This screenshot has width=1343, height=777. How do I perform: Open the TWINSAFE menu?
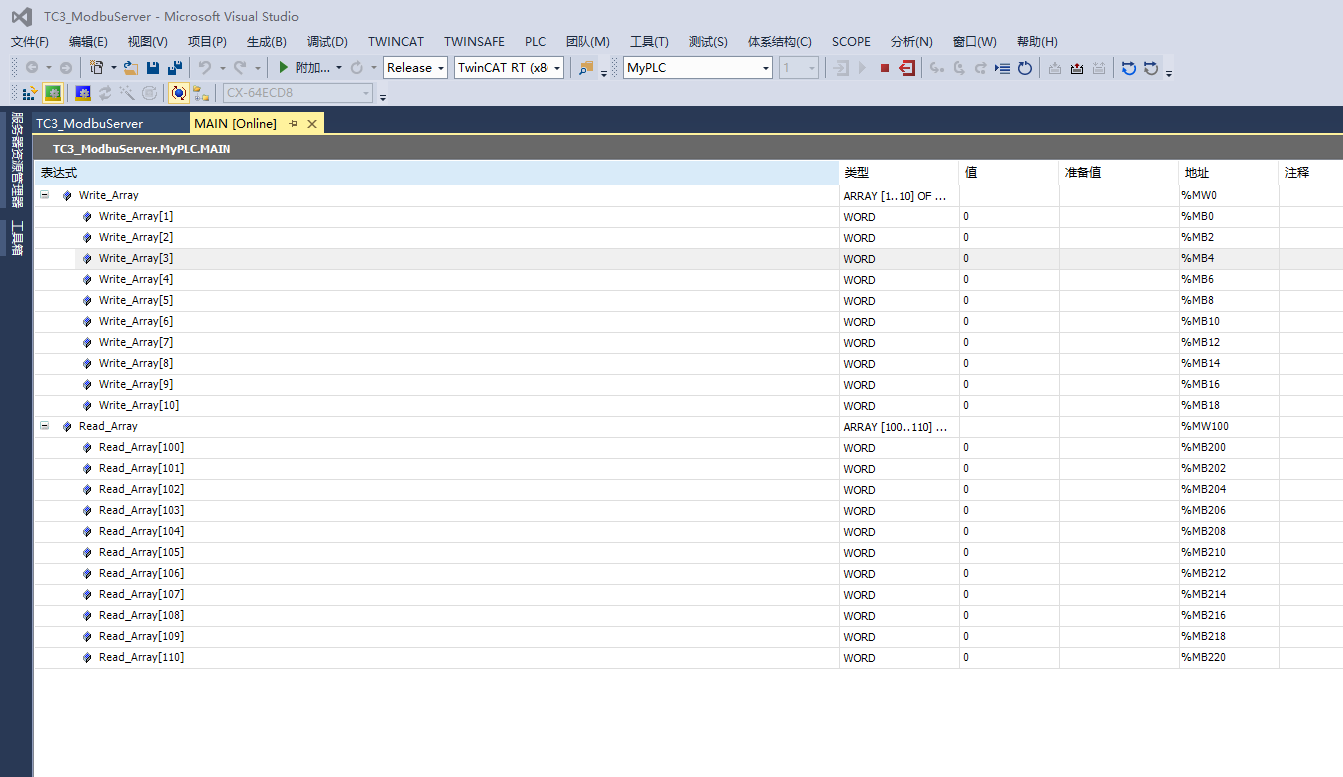coord(474,41)
